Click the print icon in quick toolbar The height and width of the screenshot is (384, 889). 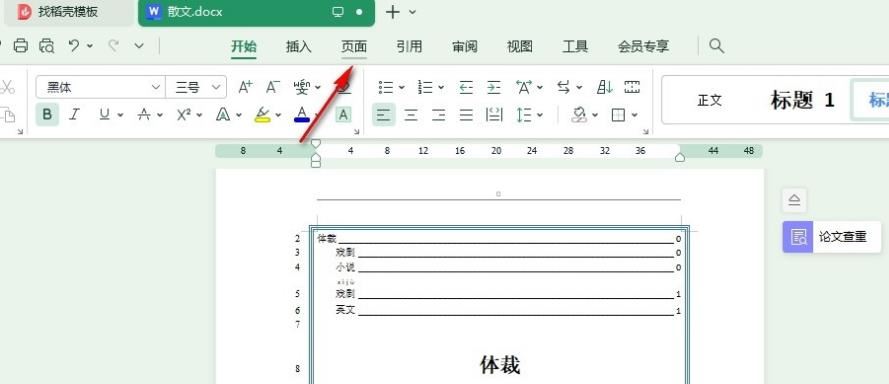[x=20, y=46]
